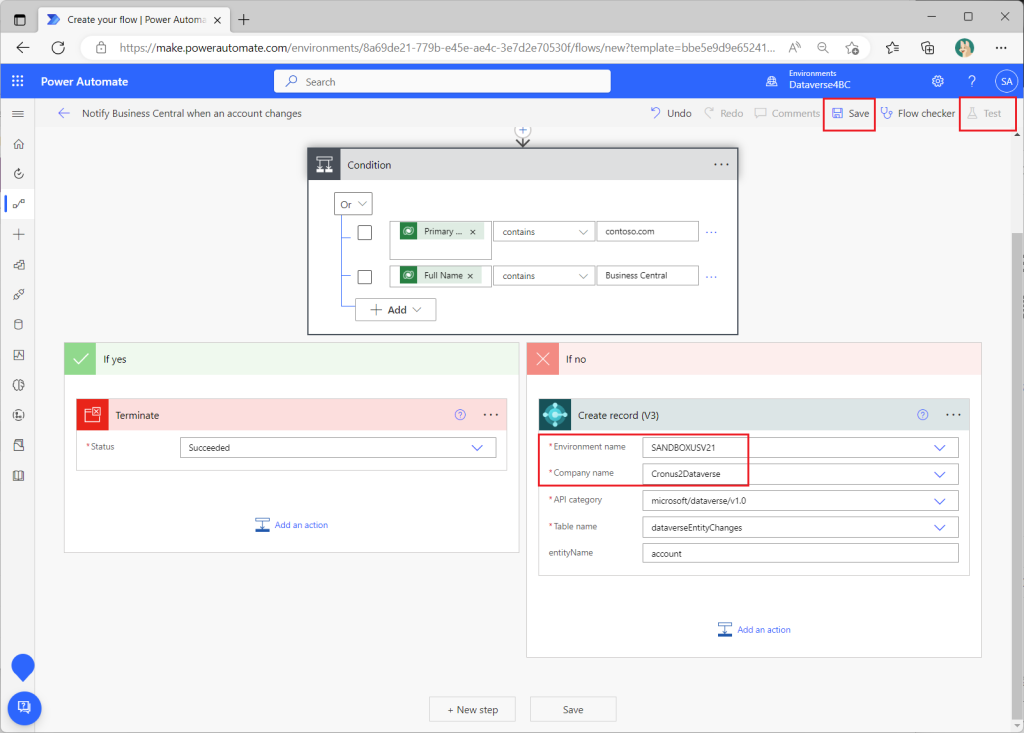Open help for the Terminate action
Viewport: 1024px width, 733px height.
coord(460,415)
